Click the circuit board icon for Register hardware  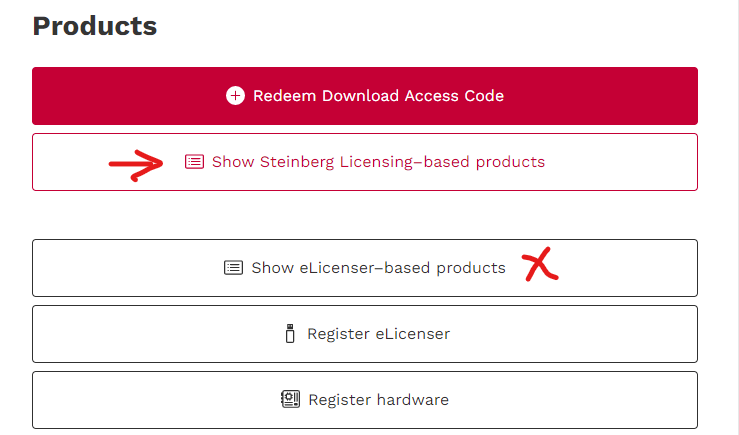(290, 400)
